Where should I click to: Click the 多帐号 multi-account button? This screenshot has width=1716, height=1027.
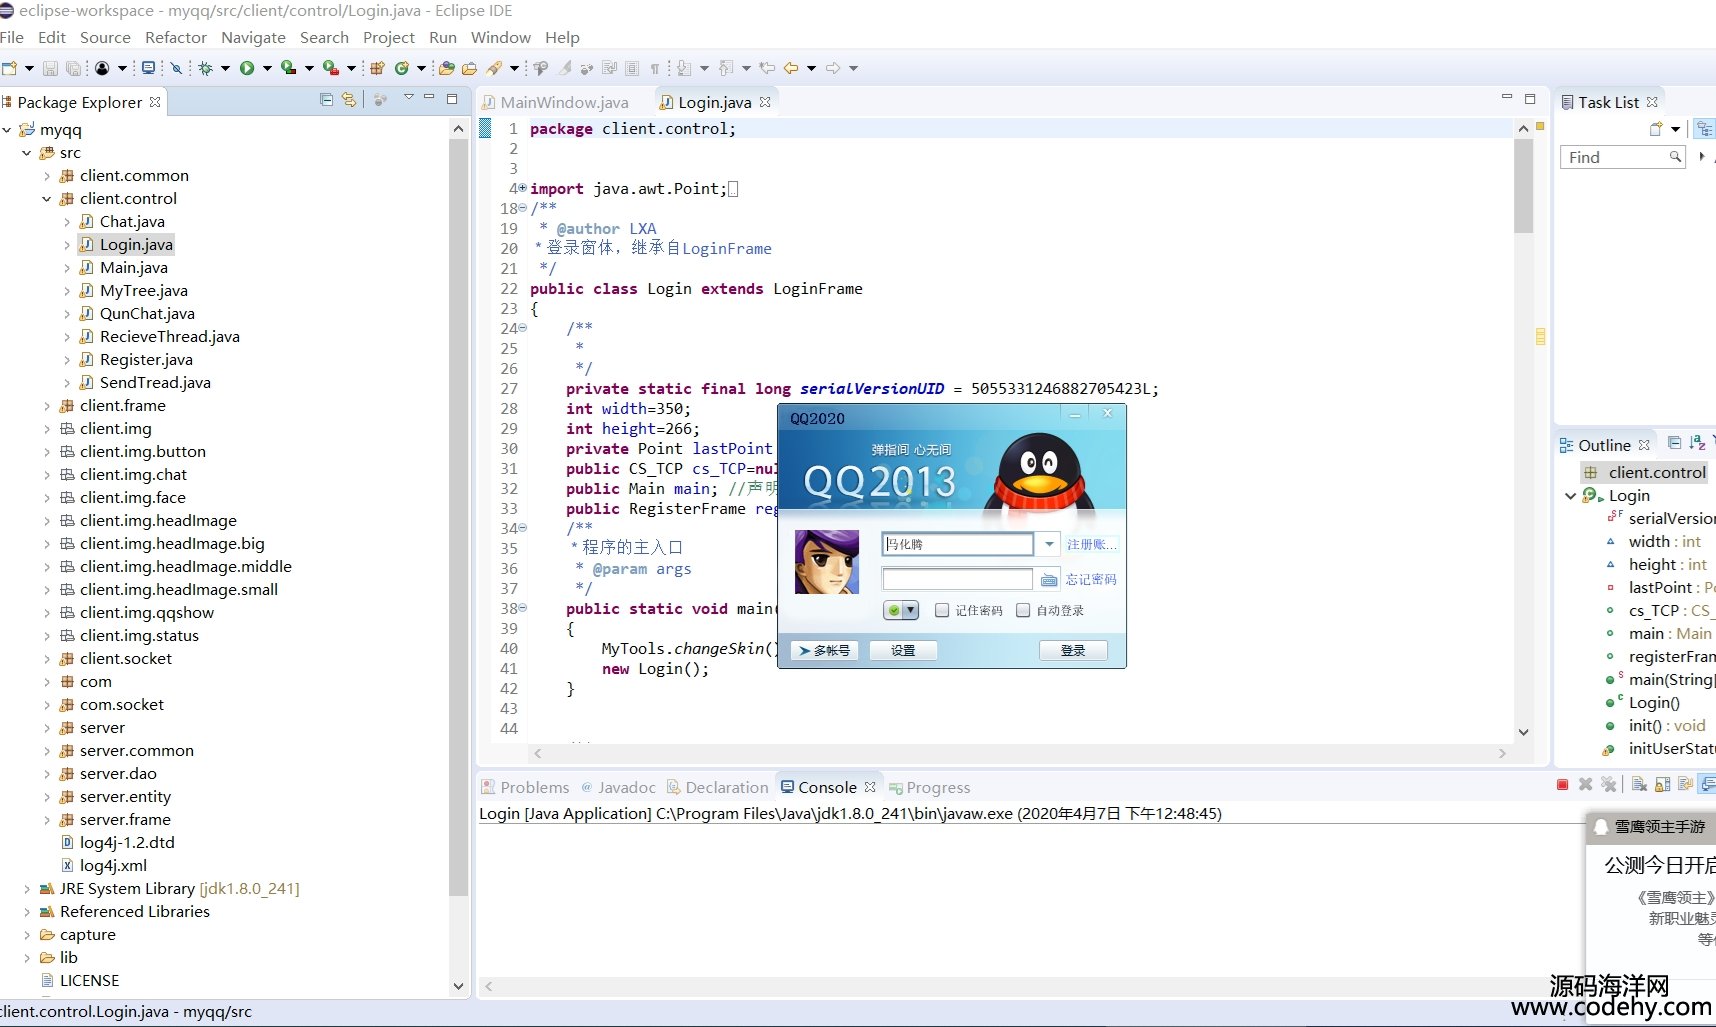click(824, 650)
